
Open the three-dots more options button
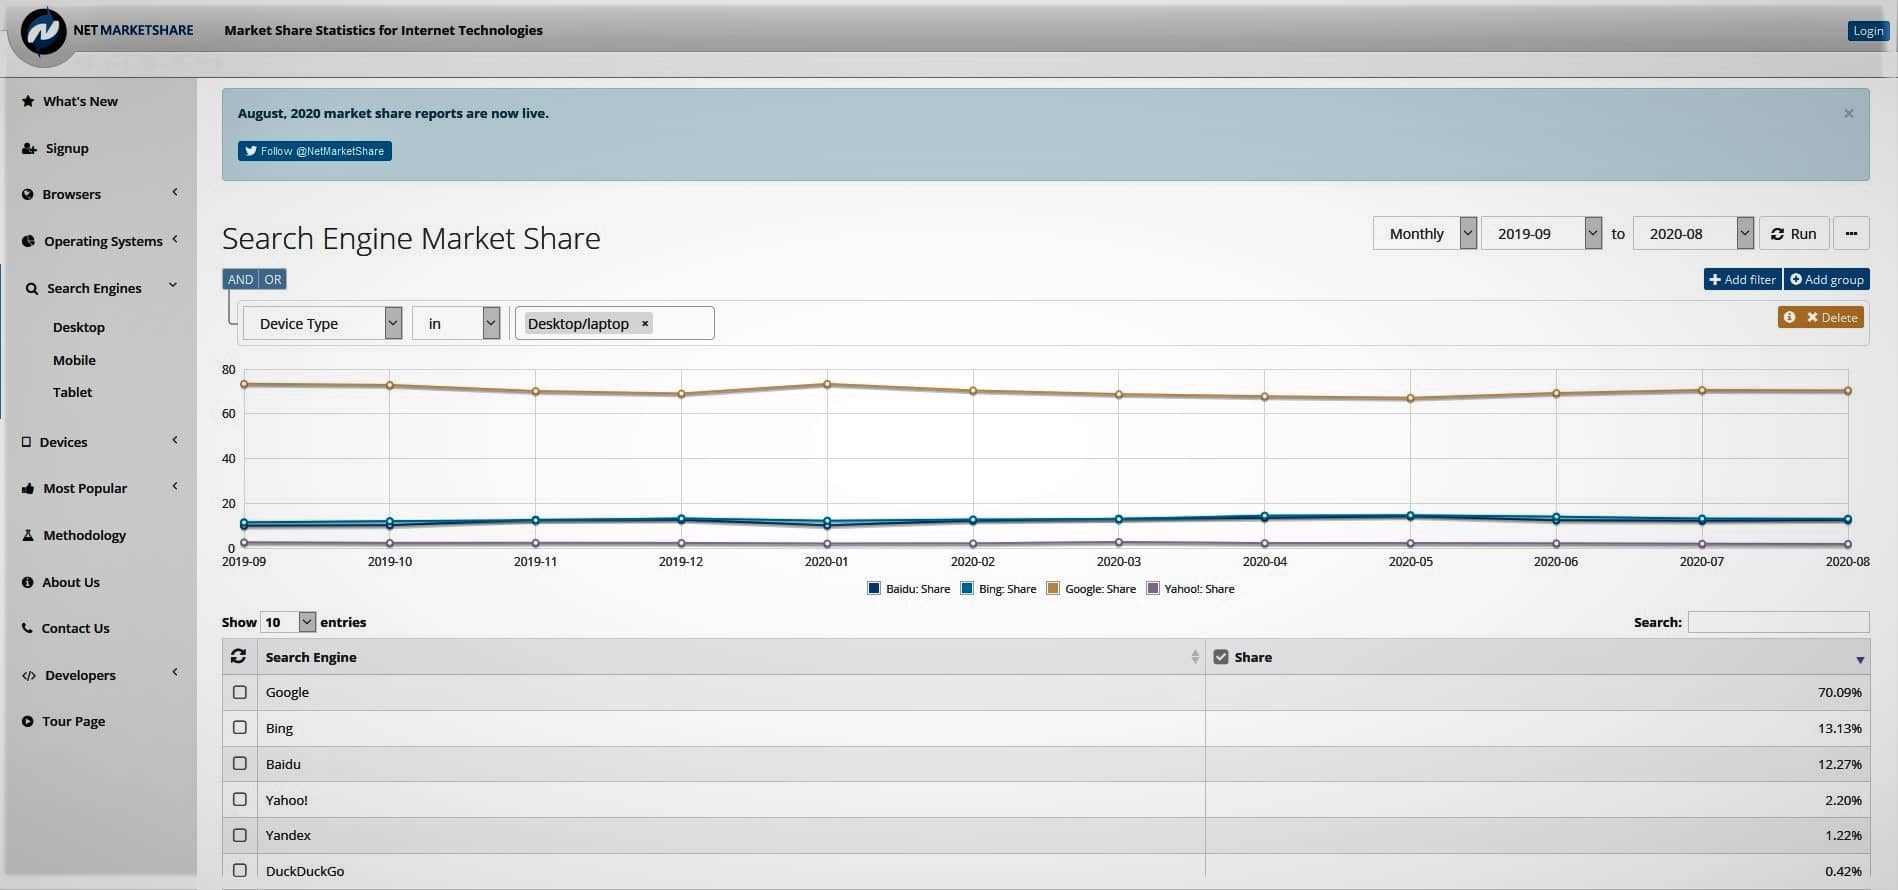[1851, 234]
